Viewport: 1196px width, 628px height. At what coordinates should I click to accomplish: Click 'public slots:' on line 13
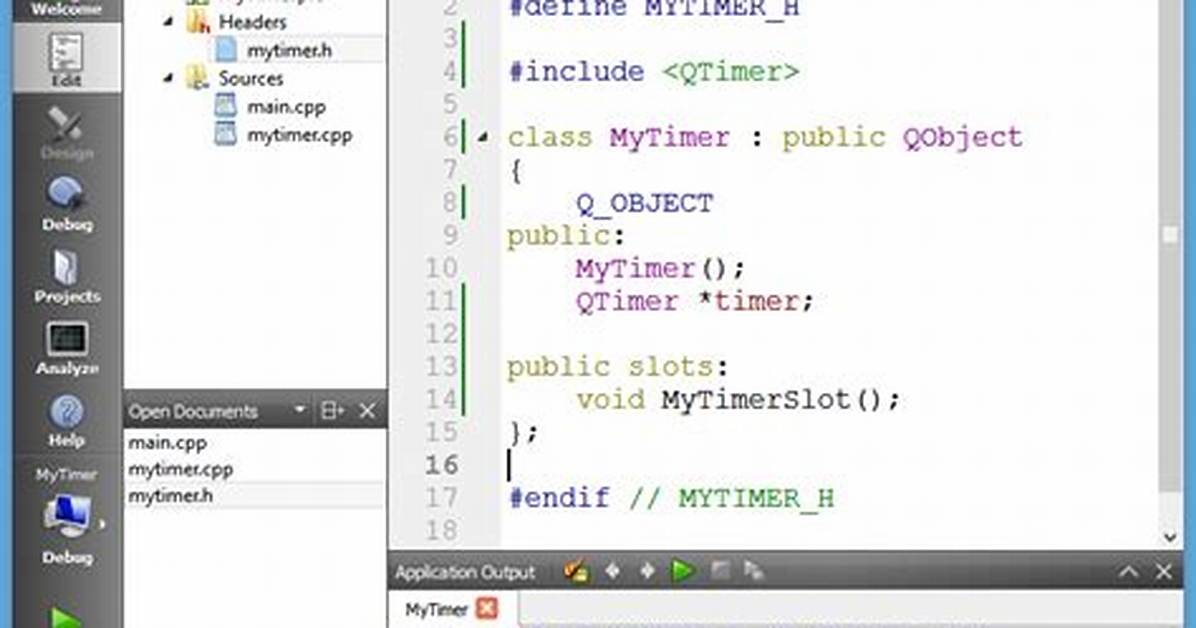[x=618, y=367]
